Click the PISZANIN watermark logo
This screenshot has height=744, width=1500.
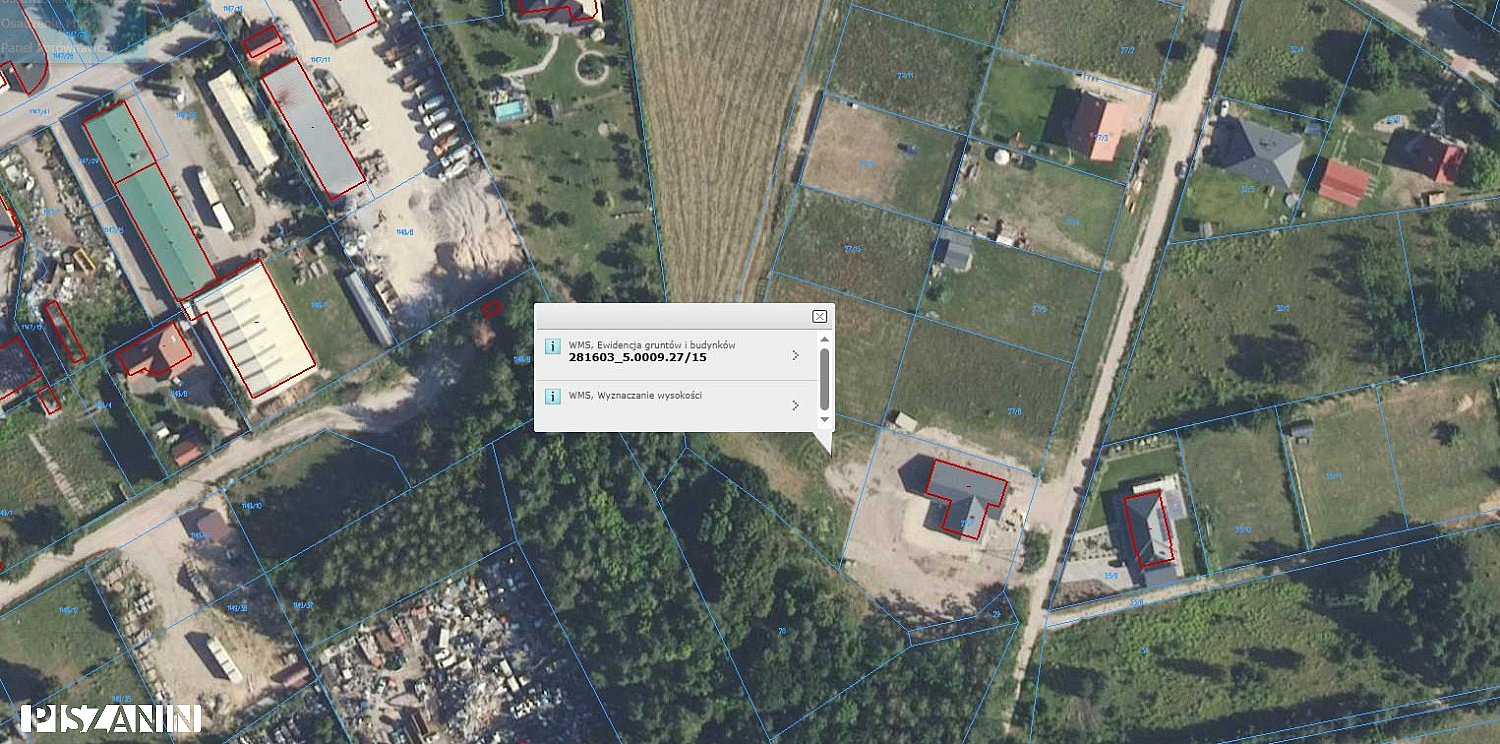(111, 718)
